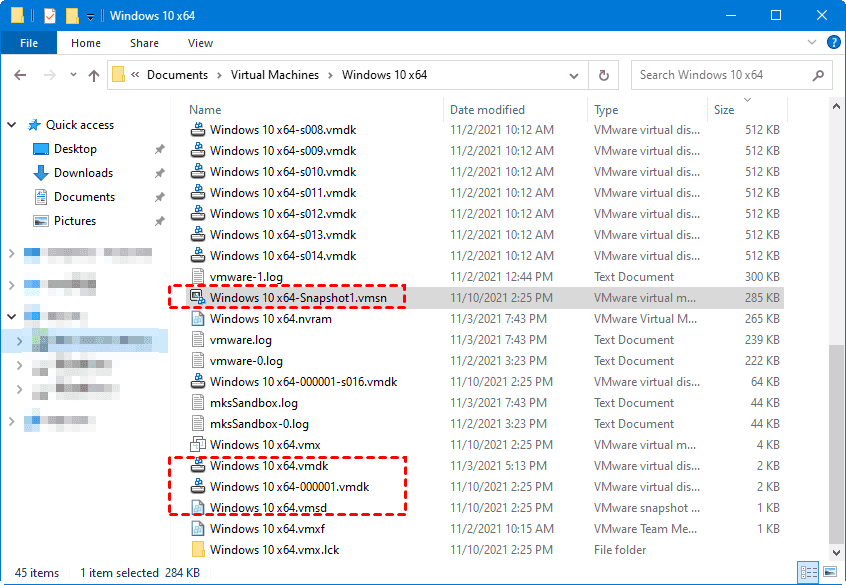Sort by the Name column header
This screenshot has width=846, height=585.
[x=205, y=110]
